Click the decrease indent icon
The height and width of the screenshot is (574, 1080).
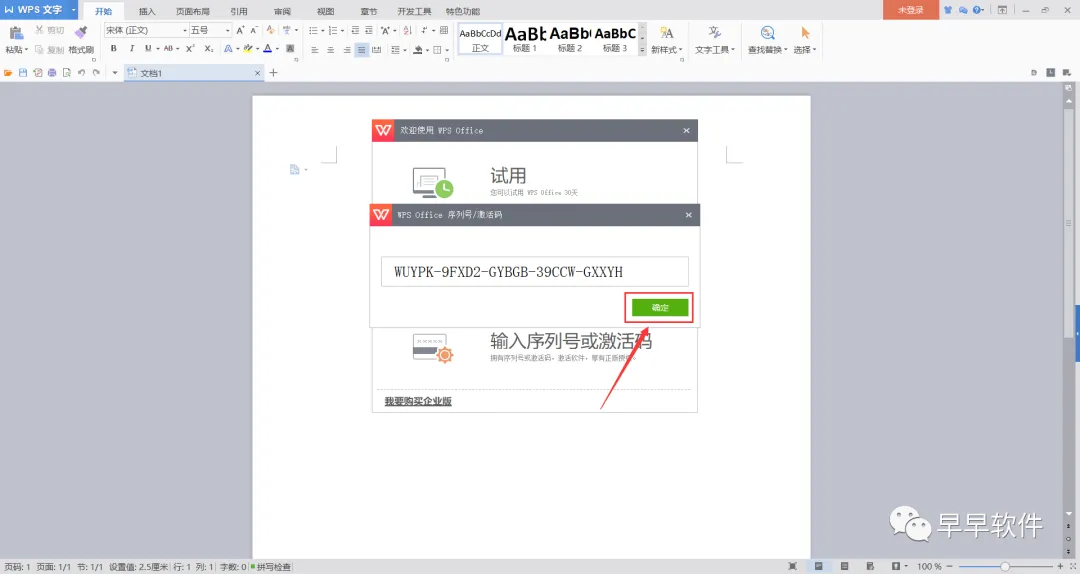[x=355, y=30]
